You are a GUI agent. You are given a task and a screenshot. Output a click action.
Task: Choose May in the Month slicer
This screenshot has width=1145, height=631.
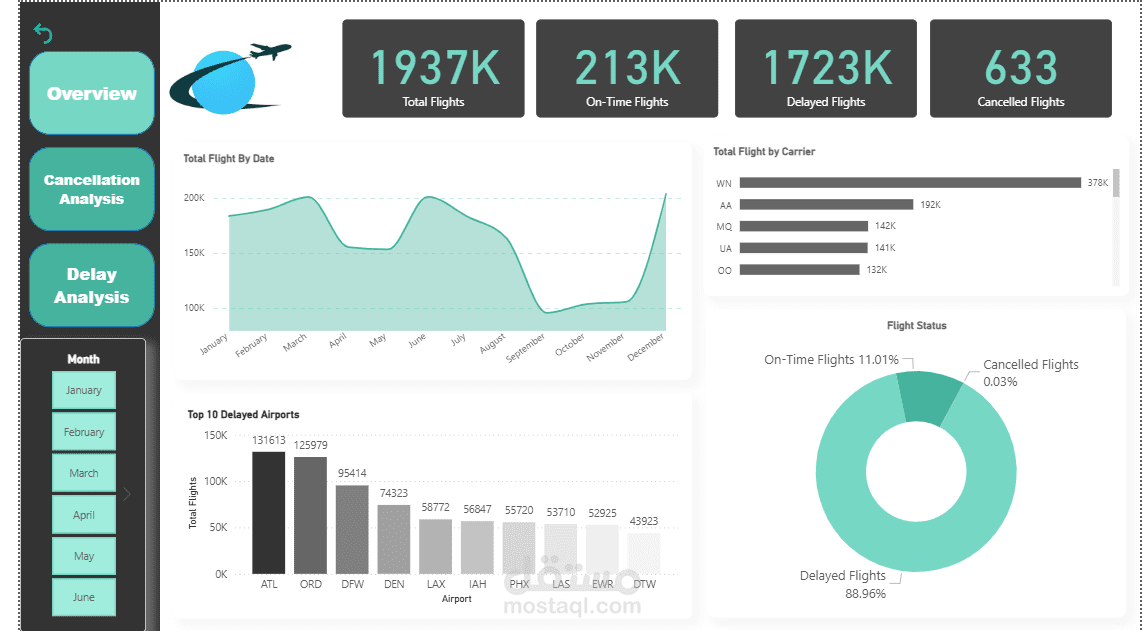[x=84, y=556]
